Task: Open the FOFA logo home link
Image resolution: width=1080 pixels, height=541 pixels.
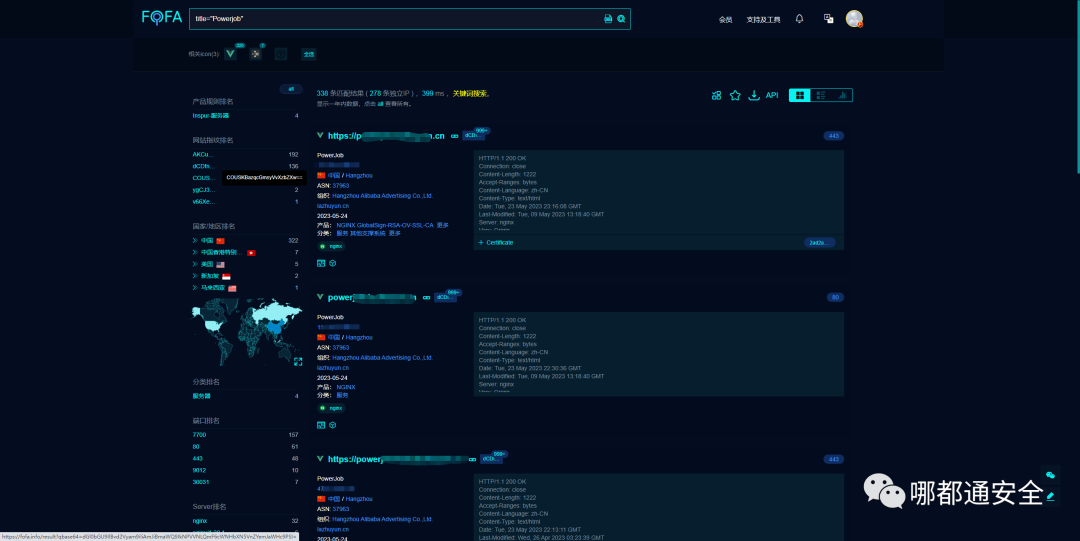Action: click(162, 17)
